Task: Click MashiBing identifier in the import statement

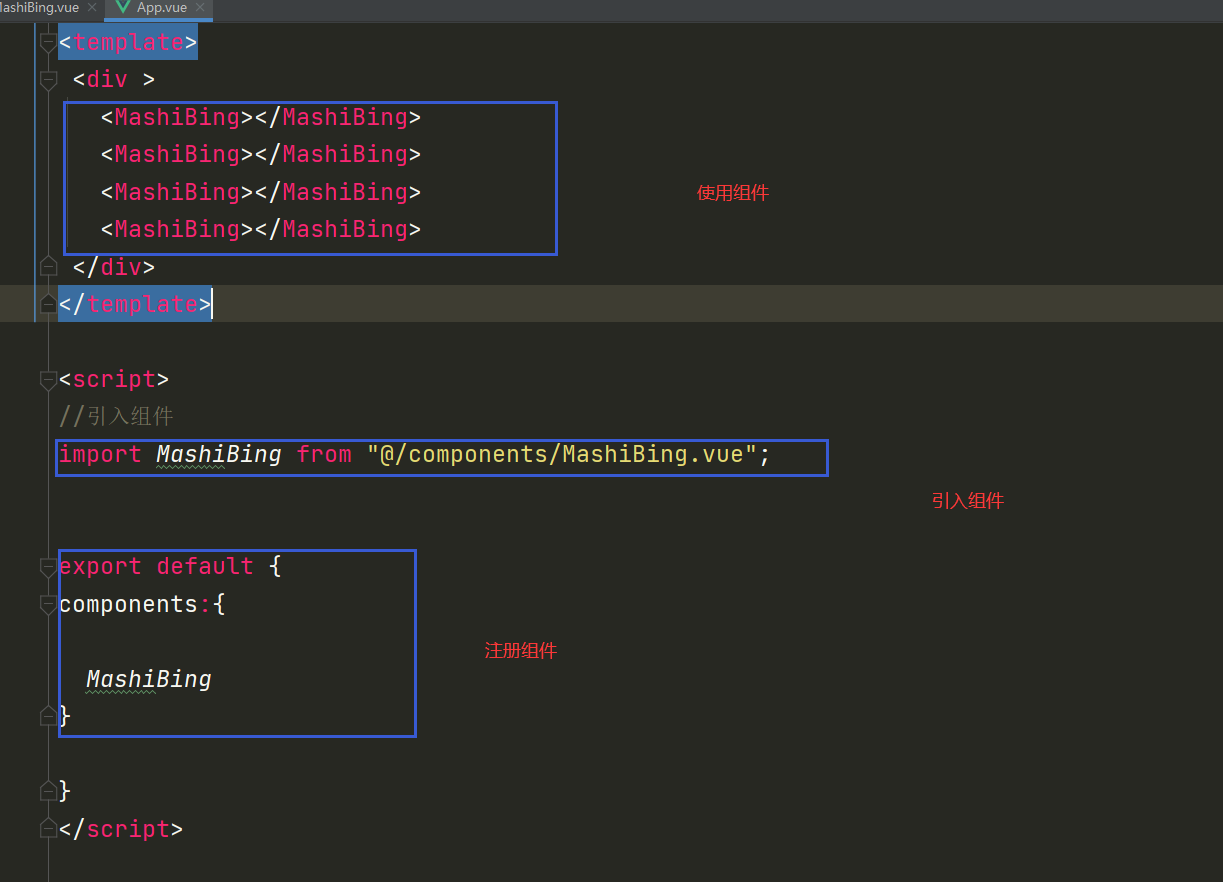Action: coord(219,454)
